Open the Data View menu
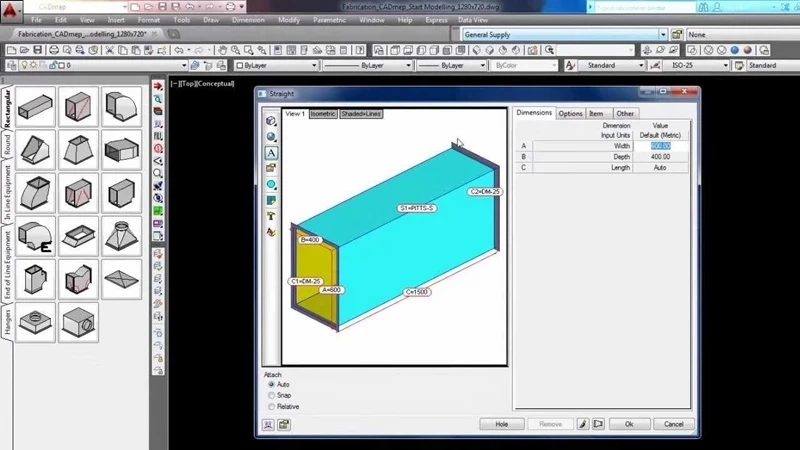The width and height of the screenshot is (800, 450). [x=472, y=20]
